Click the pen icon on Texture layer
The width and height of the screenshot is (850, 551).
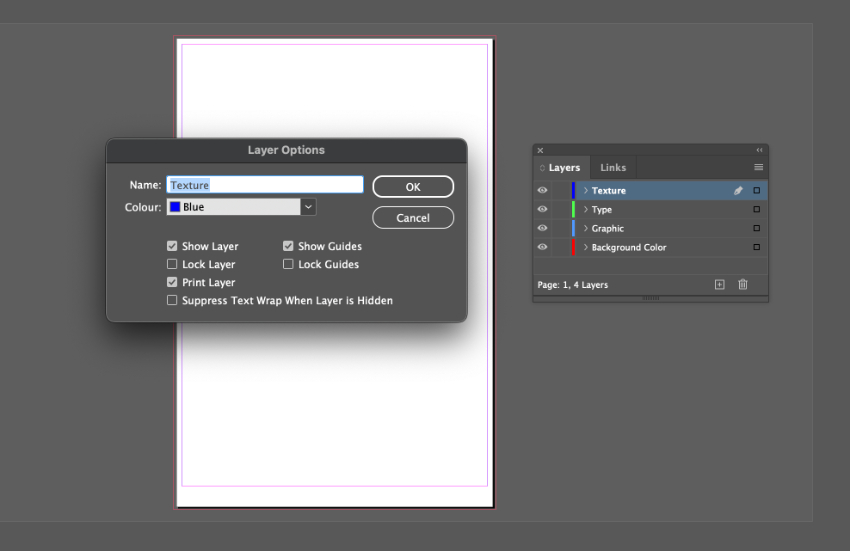click(x=738, y=190)
